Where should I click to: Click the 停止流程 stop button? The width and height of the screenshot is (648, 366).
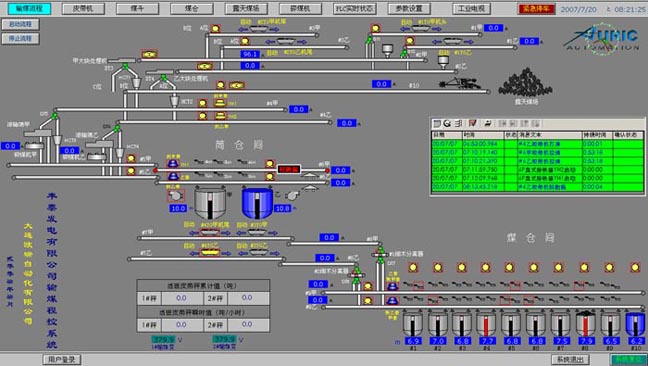point(21,38)
